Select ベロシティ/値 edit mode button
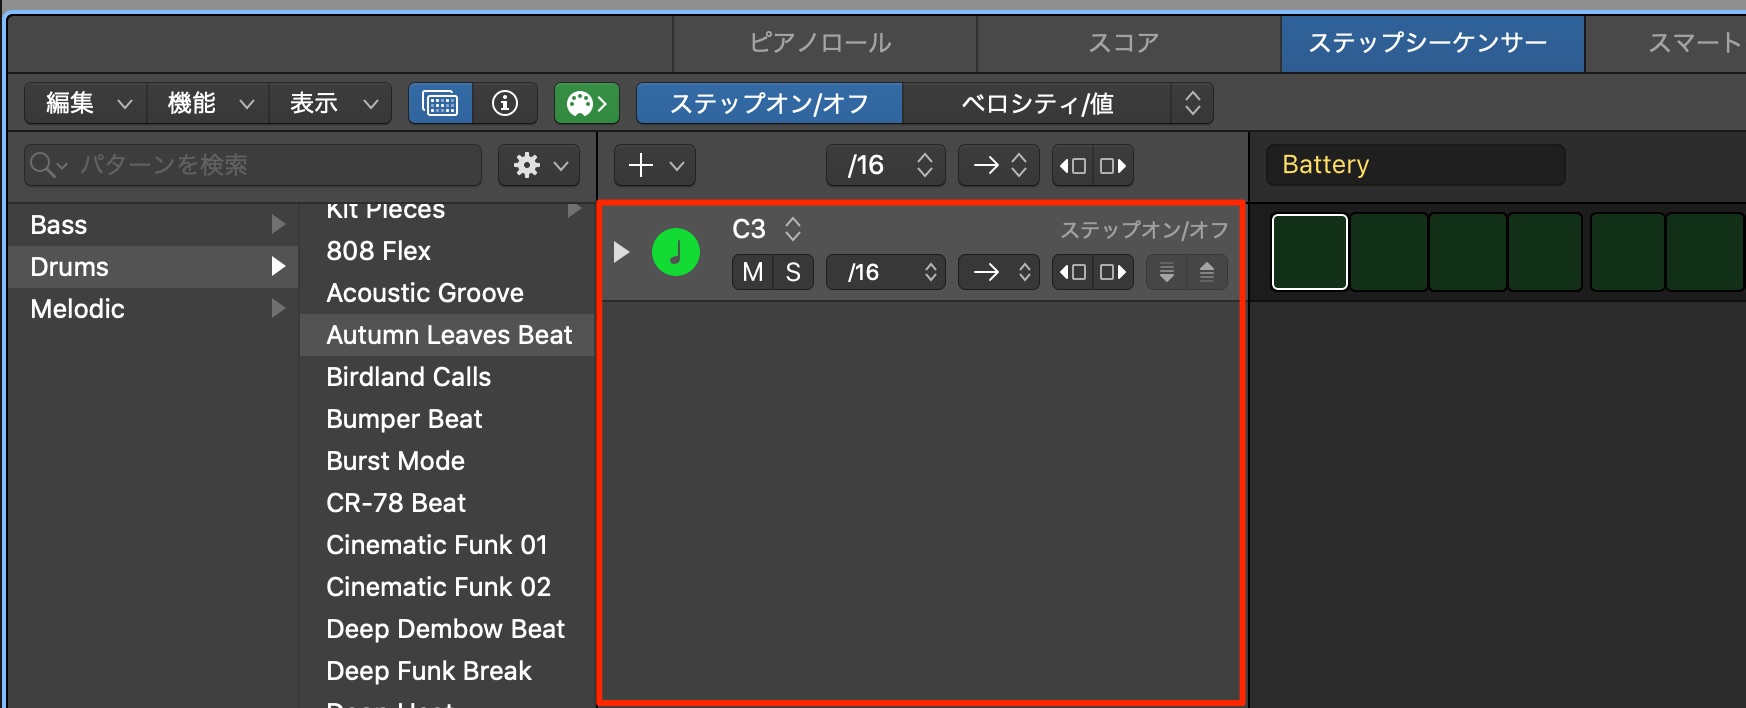This screenshot has height=708, width=1746. [1037, 103]
